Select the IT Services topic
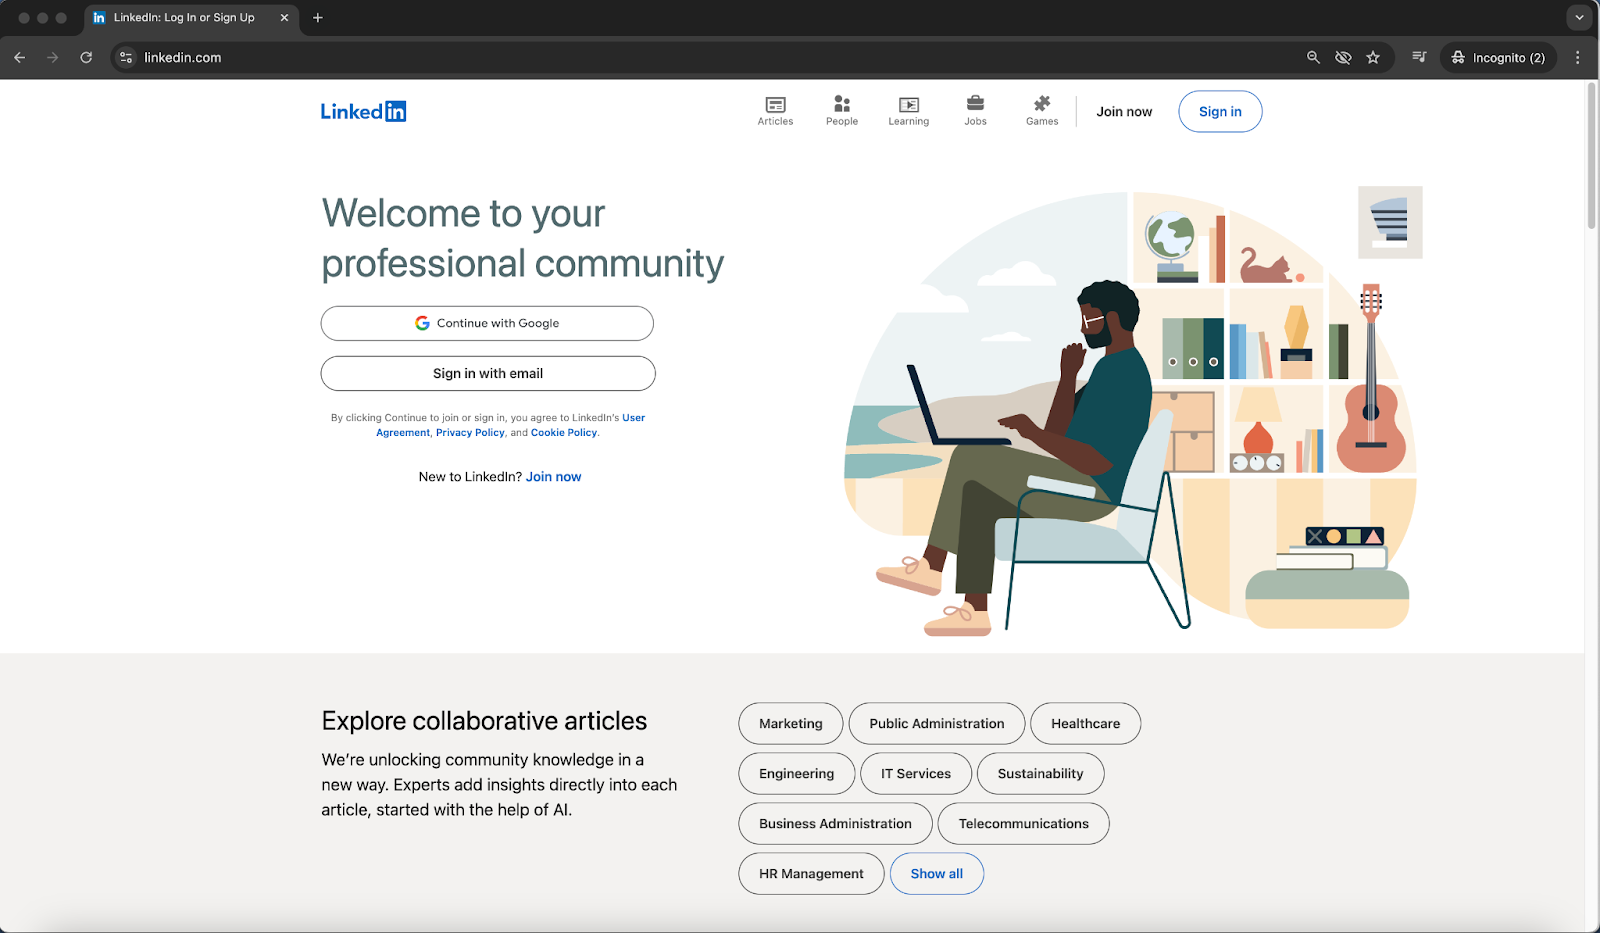This screenshot has height=933, width=1600. click(916, 773)
